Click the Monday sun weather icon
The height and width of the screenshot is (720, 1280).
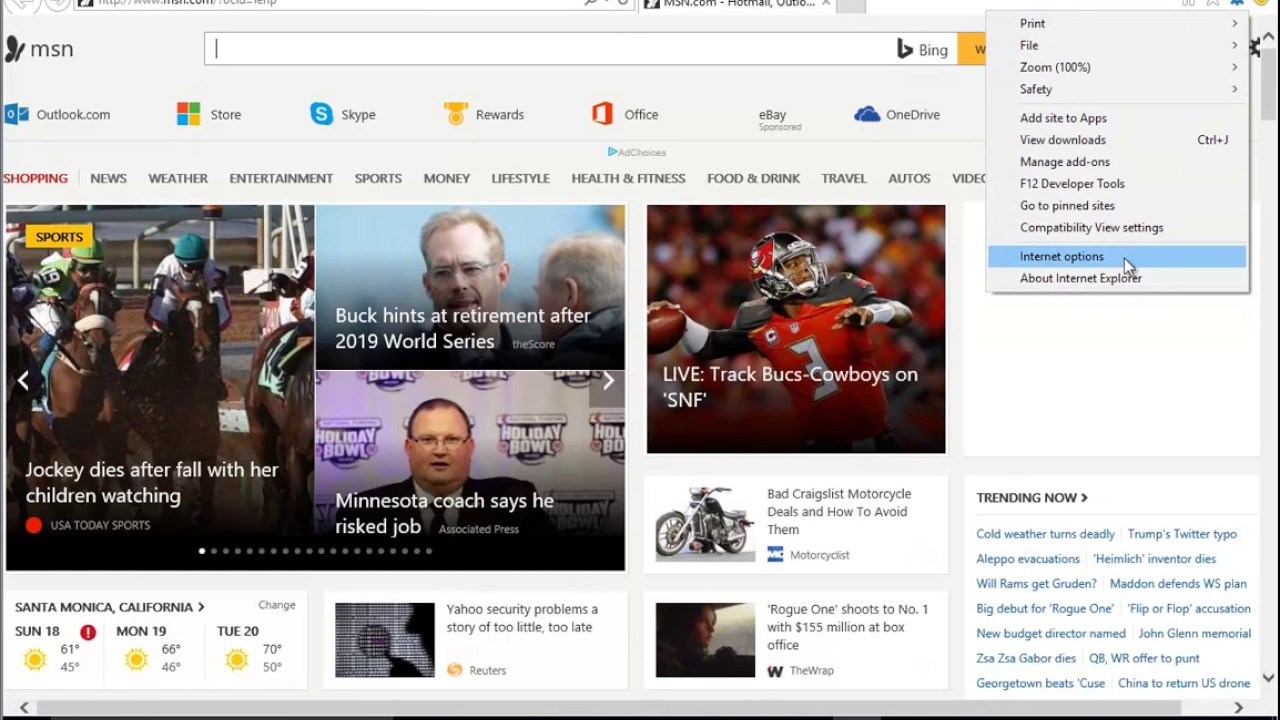click(136, 659)
